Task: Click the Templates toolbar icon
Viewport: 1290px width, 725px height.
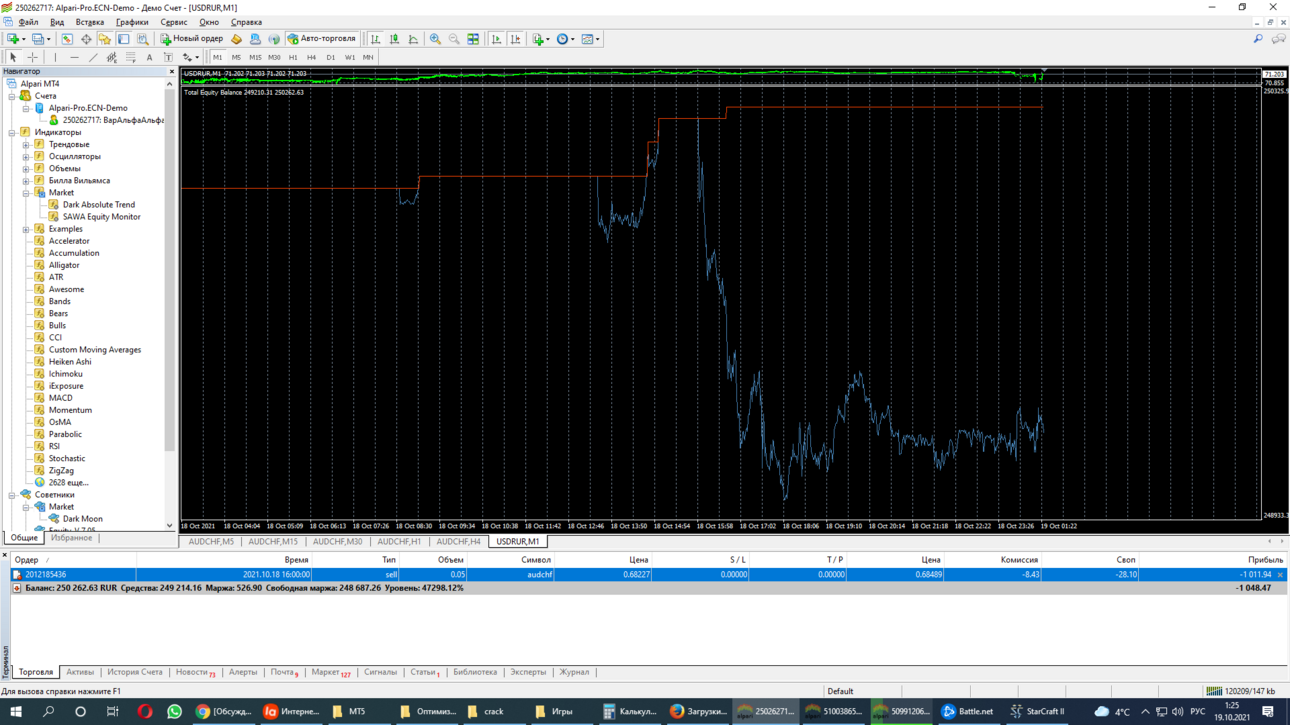Action: click(x=587, y=39)
